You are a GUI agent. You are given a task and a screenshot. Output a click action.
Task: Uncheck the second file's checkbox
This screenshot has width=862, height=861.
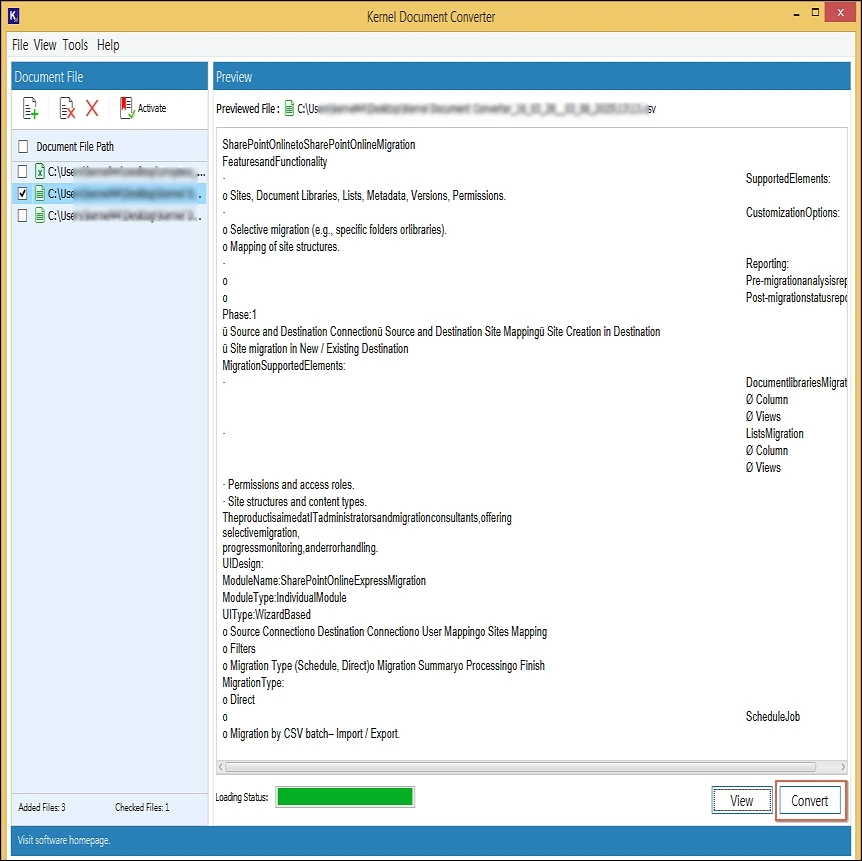tap(22, 194)
